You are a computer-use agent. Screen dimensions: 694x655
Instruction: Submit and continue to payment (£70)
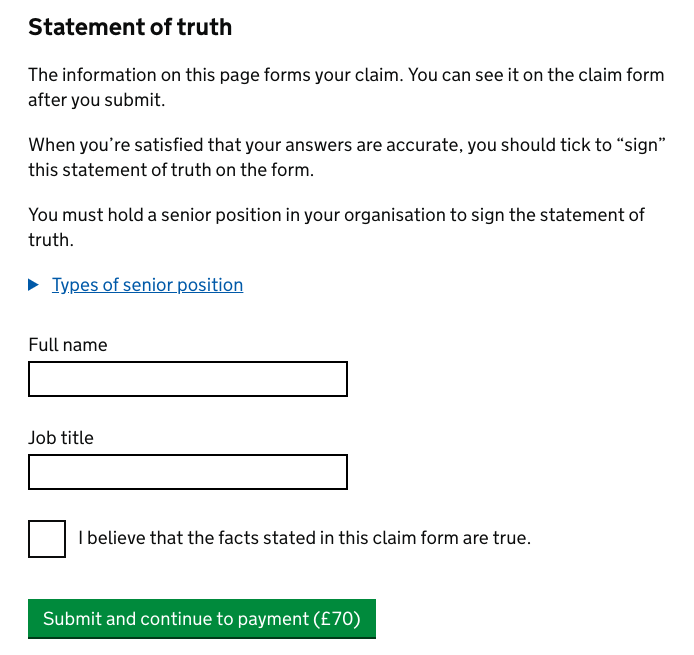click(x=202, y=619)
